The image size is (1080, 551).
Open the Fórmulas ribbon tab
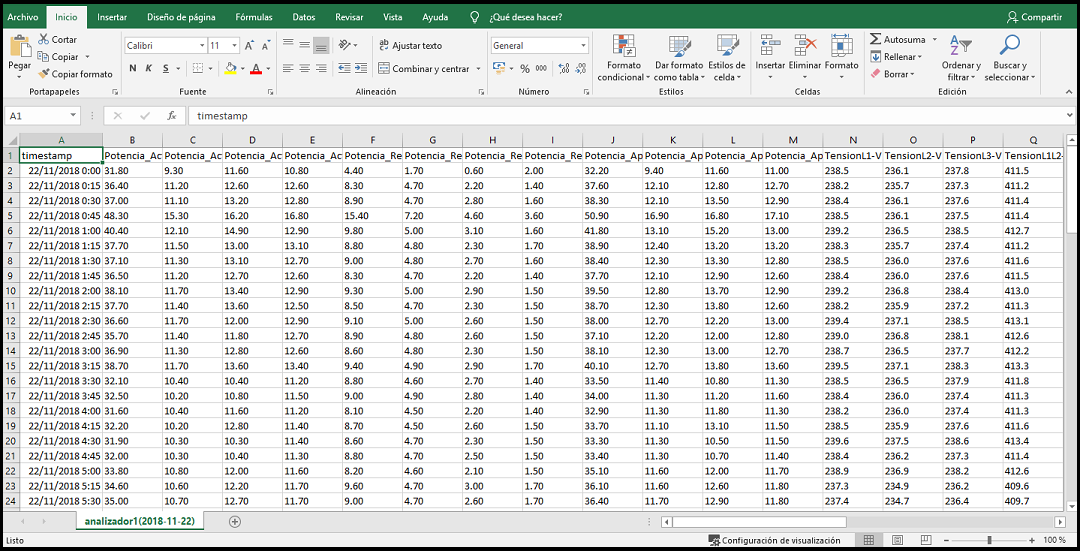254,17
